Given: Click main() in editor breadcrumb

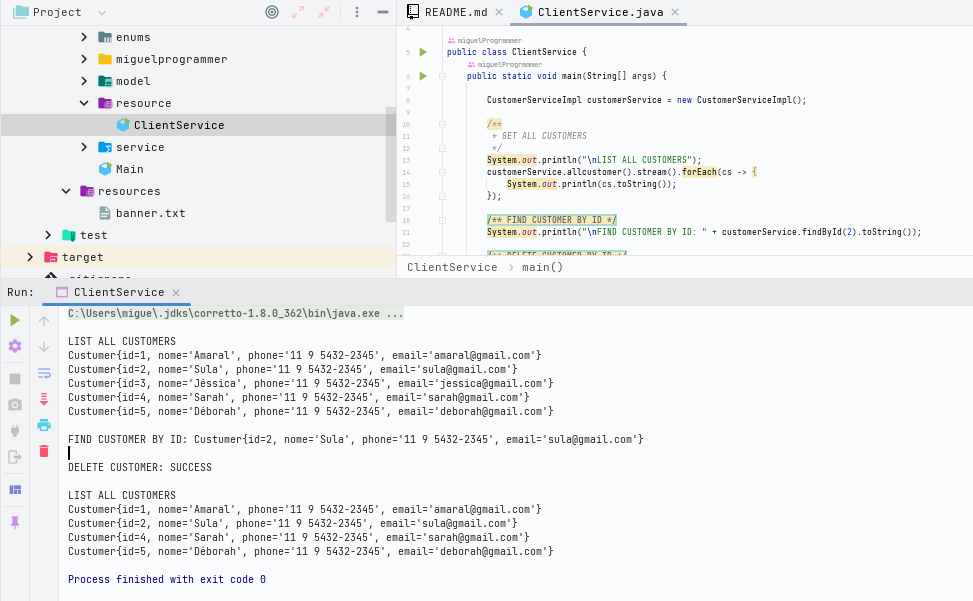Looking at the screenshot, I should 542,267.
